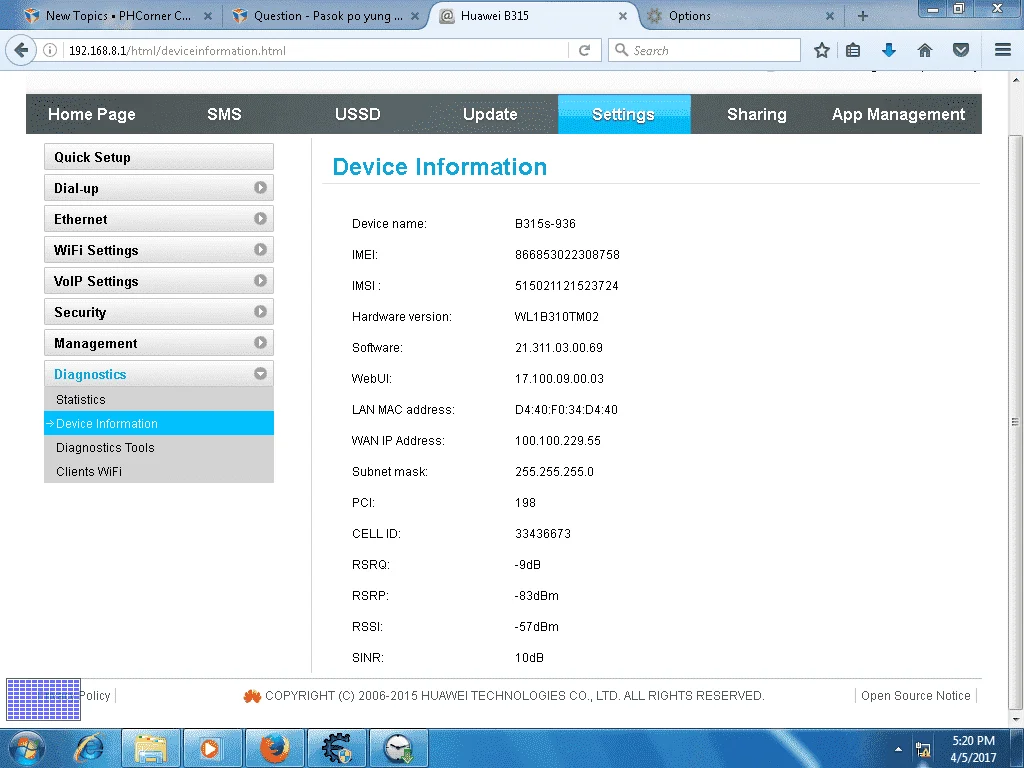The height and width of the screenshot is (768, 1024).
Task: Open Clients WiFi in sidebar
Action: [x=159, y=471]
